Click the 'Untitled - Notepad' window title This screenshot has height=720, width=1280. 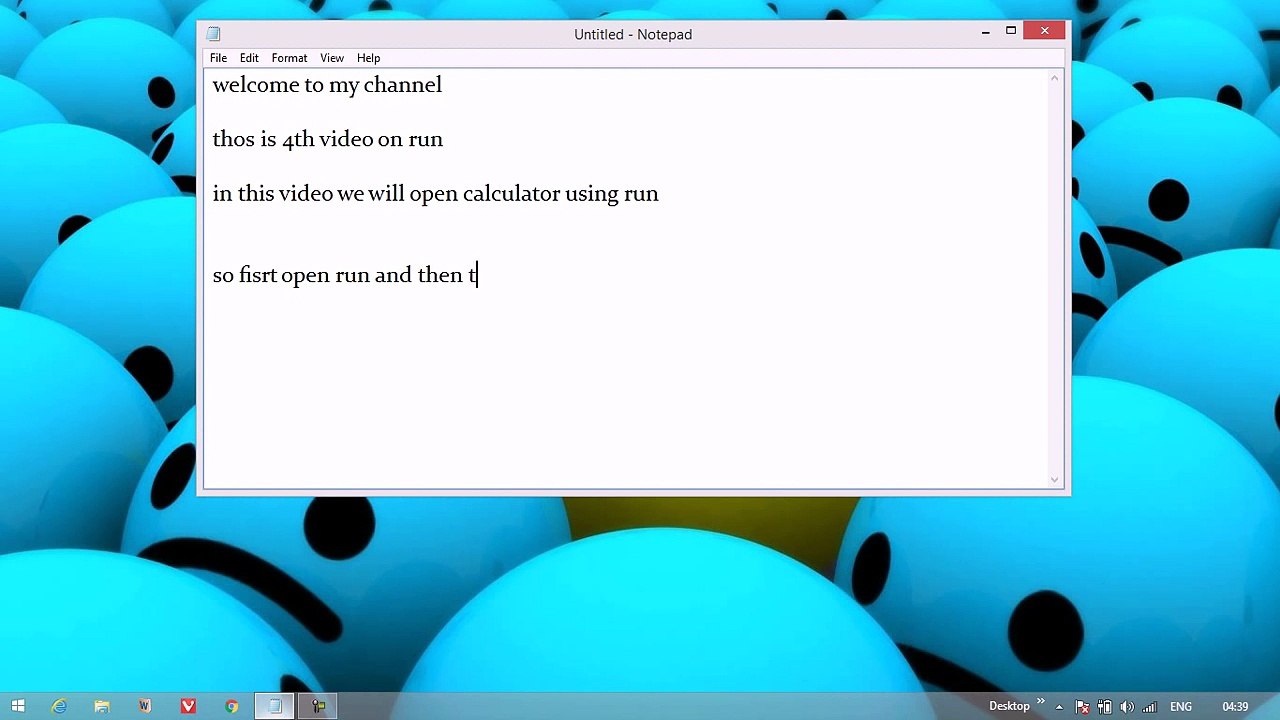click(x=633, y=34)
